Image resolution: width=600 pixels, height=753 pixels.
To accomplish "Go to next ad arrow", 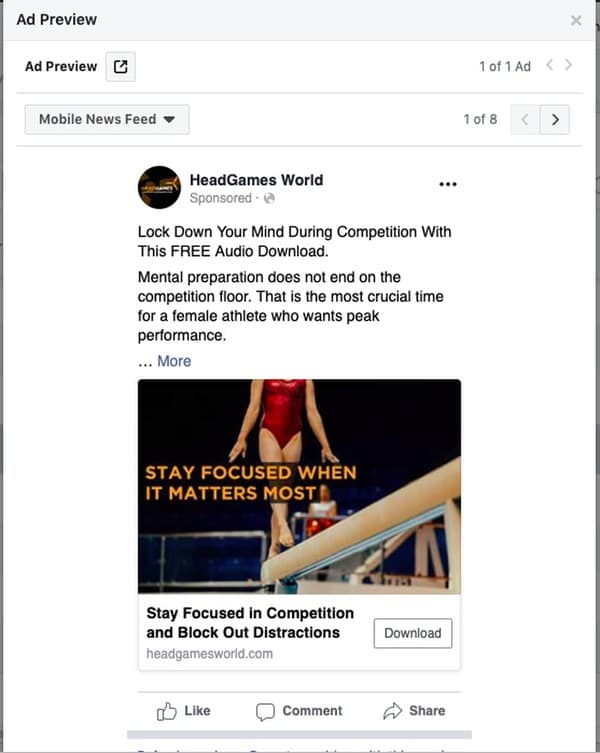I will tap(569, 66).
